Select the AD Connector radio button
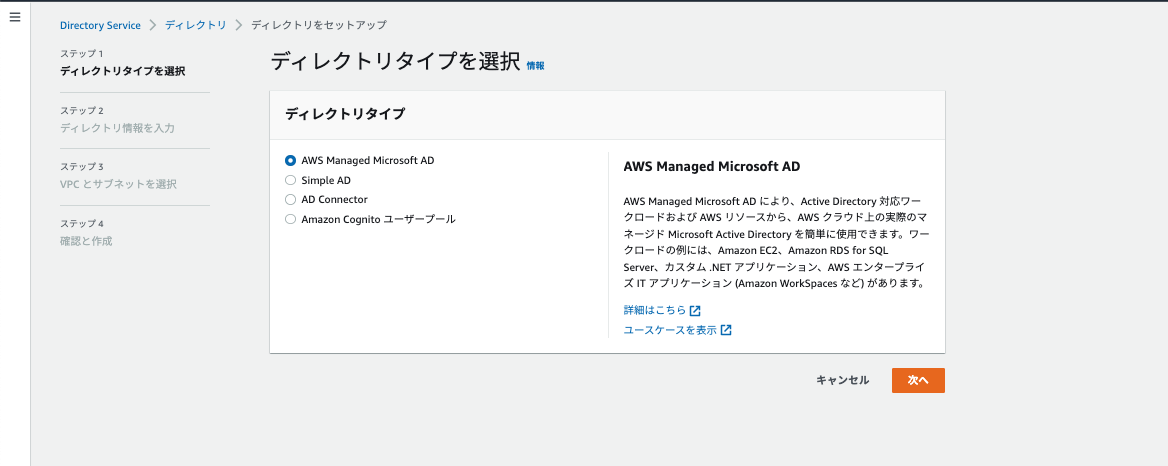Image resolution: width=1168 pixels, height=466 pixels. pyautogui.click(x=291, y=200)
